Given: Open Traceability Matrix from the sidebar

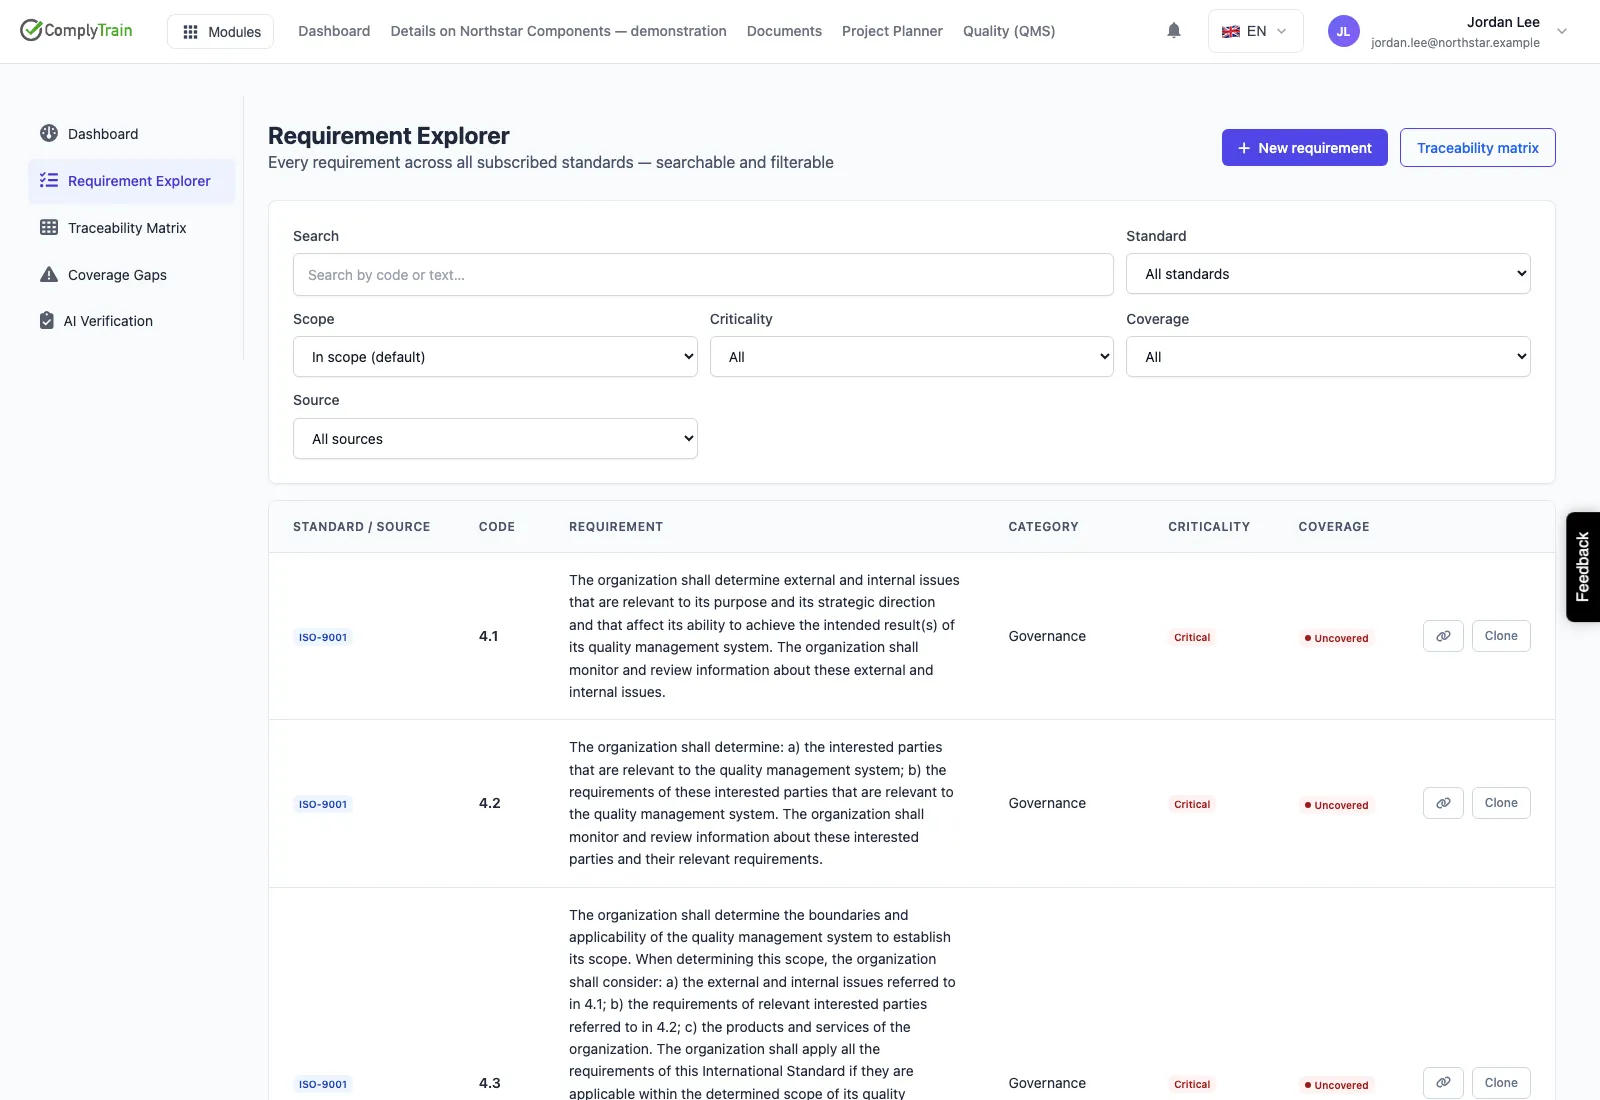Looking at the screenshot, I should (x=132, y=228).
